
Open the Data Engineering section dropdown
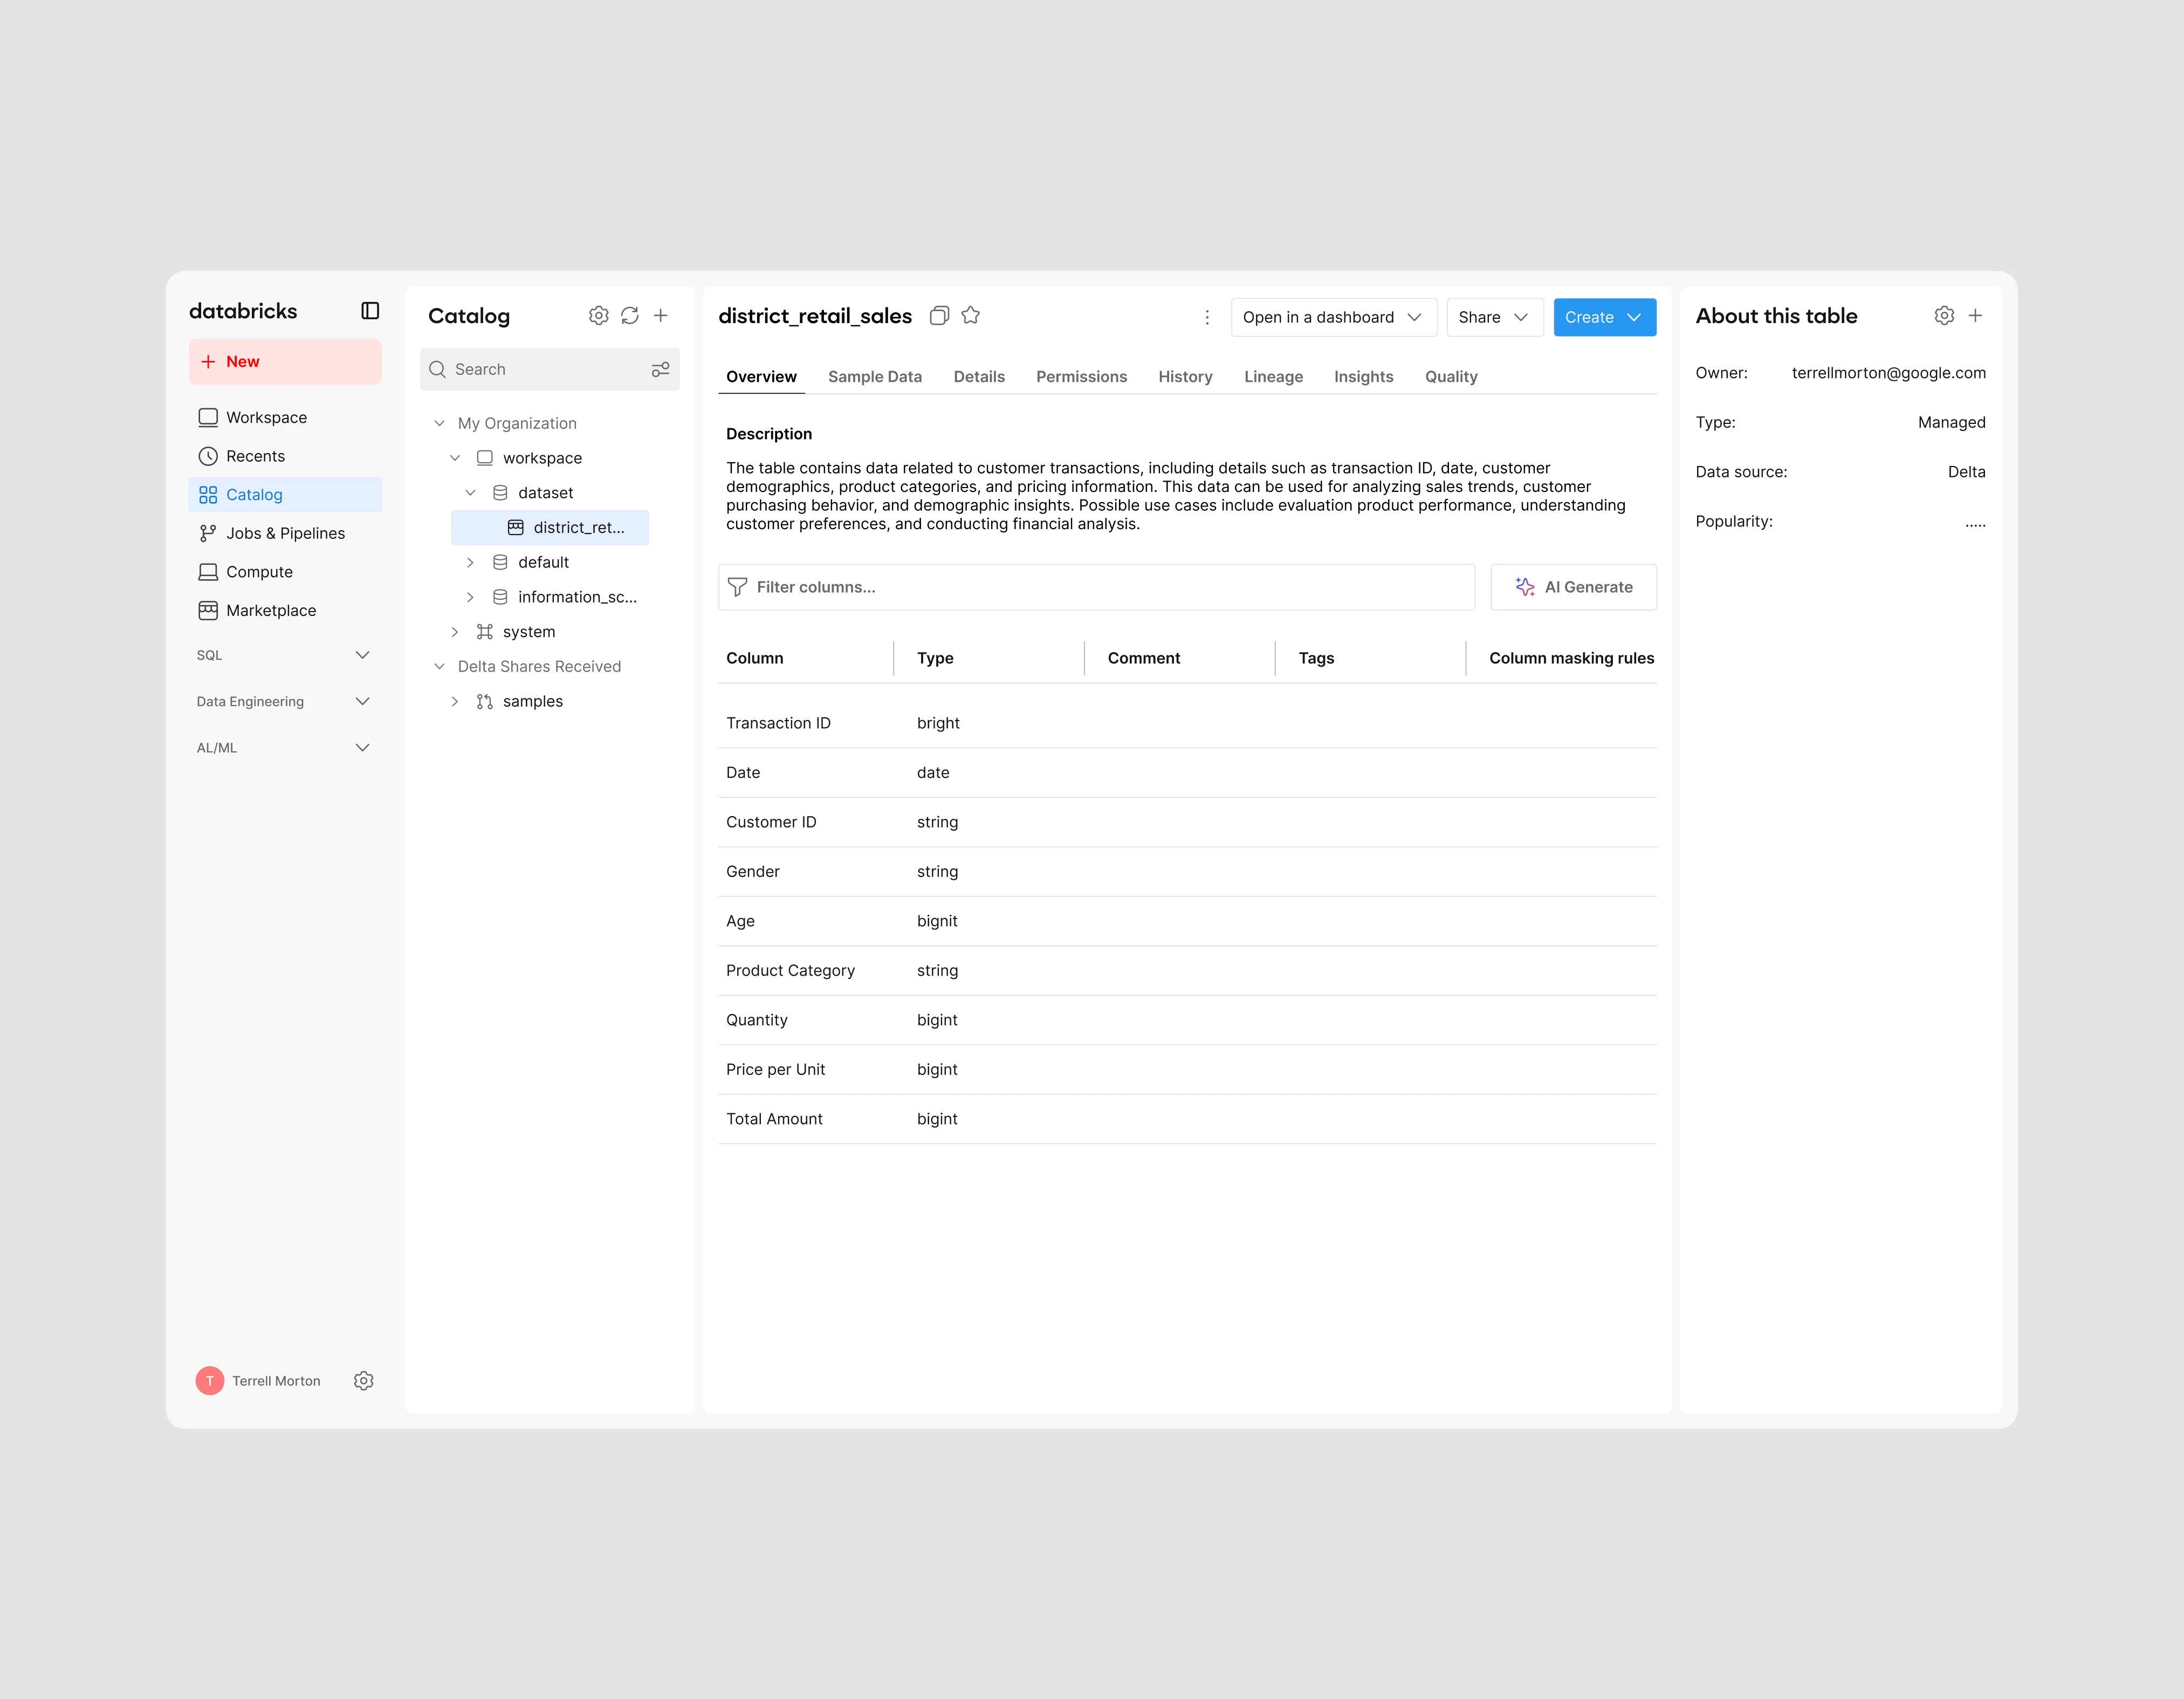coord(363,701)
